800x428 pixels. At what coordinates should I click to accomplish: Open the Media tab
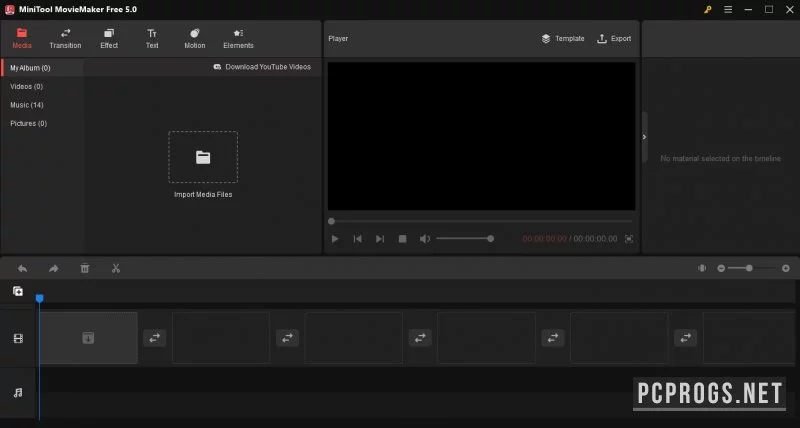click(22, 39)
